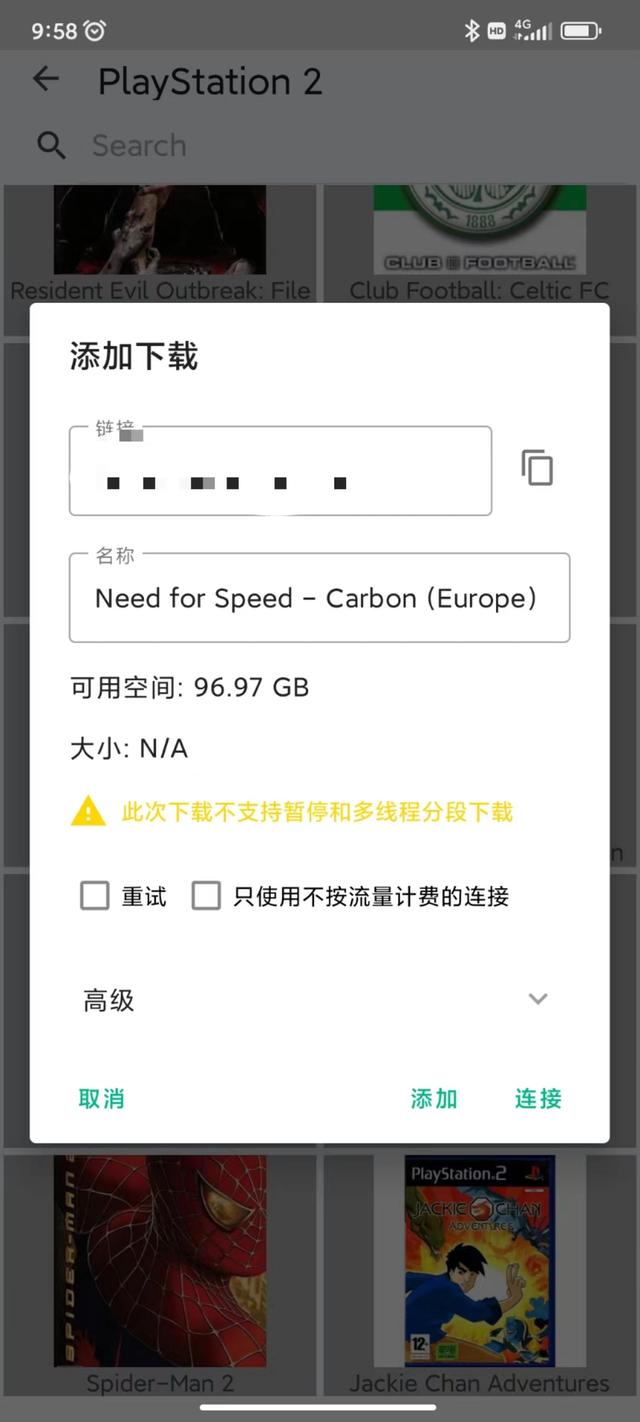The height and width of the screenshot is (1422, 640).
Task: Tap the search magnifier icon
Action: pyautogui.click(x=51, y=146)
